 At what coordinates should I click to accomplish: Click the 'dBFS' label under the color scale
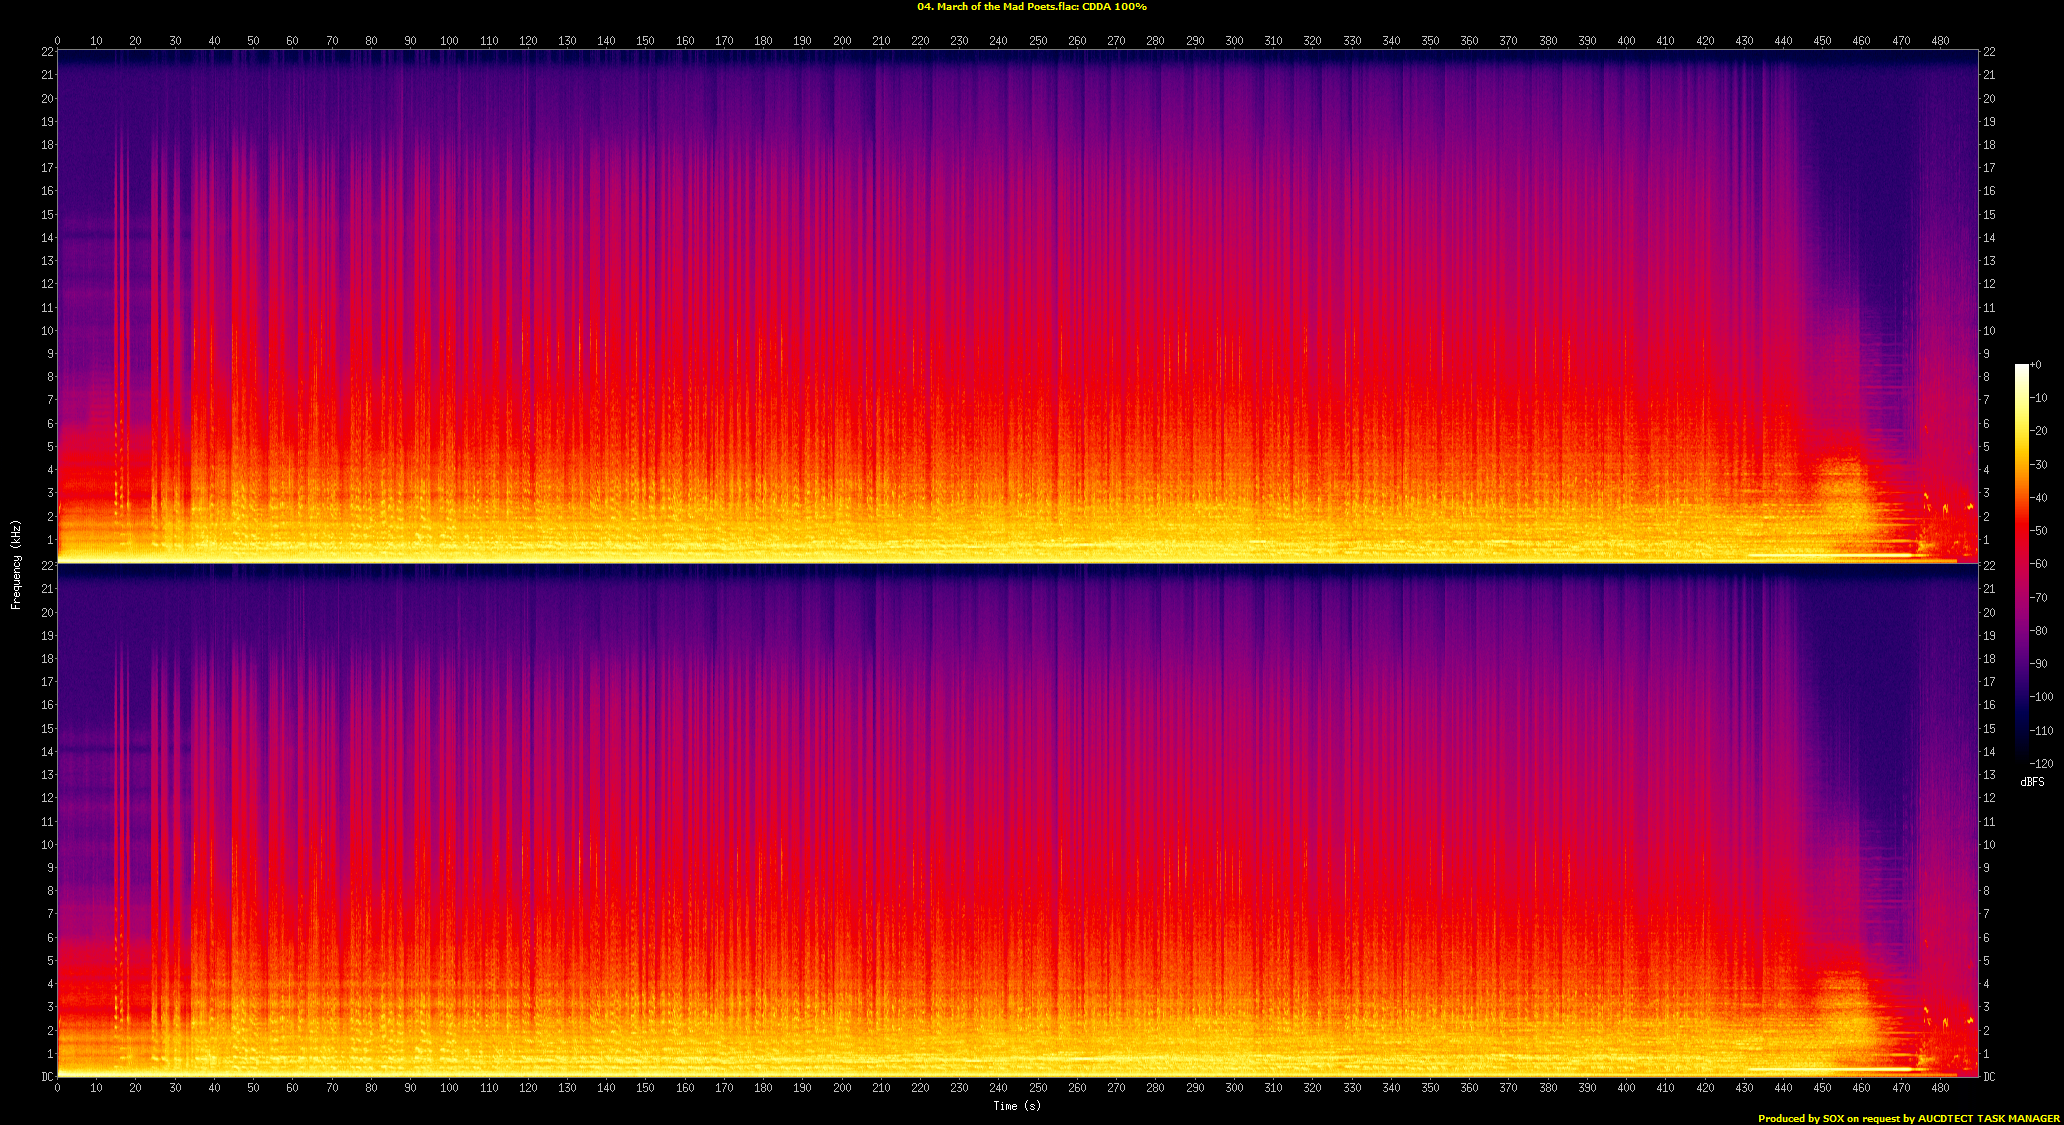2032,782
